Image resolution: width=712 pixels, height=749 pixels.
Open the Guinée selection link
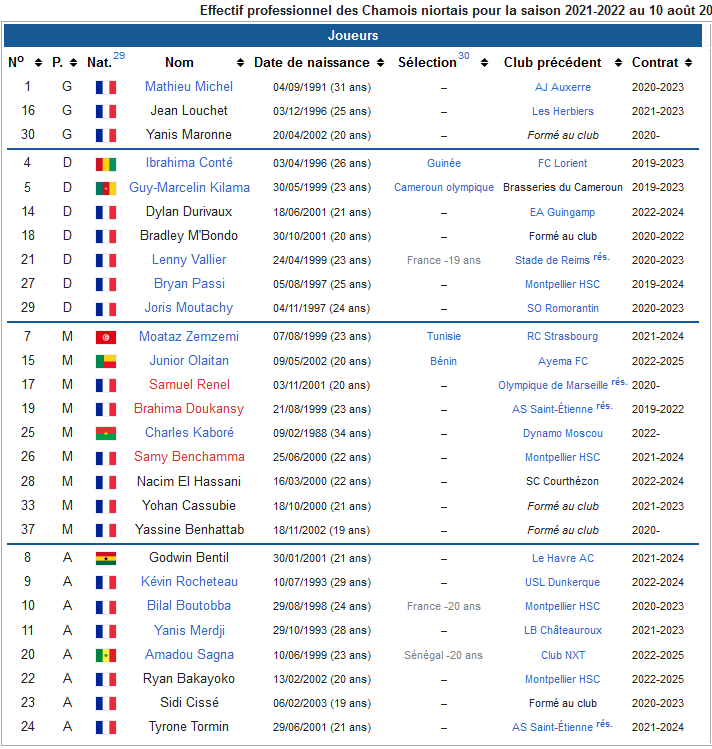coord(444,163)
